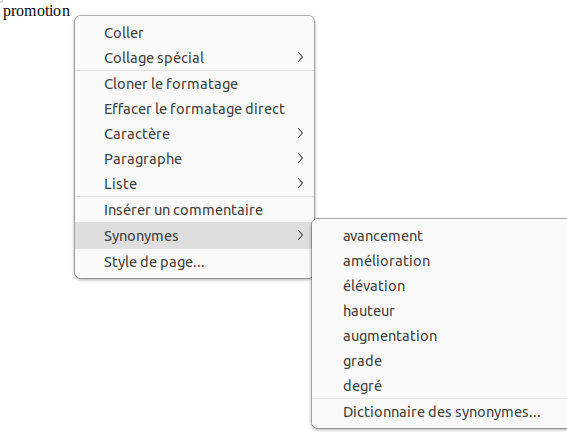This screenshot has width=567, height=432.
Task: Choose Coller from the context menu
Action: click(195, 33)
